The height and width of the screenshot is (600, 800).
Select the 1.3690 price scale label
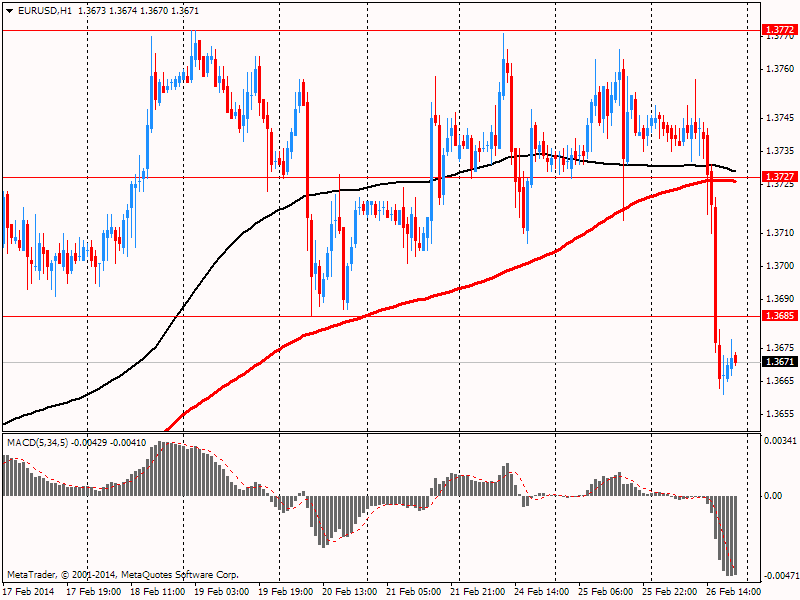pyautogui.click(x=780, y=298)
